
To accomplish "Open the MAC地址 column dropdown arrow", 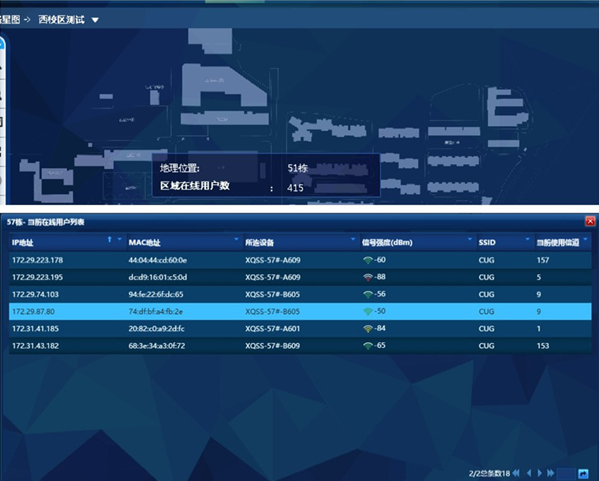I will pyautogui.click(x=236, y=239).
